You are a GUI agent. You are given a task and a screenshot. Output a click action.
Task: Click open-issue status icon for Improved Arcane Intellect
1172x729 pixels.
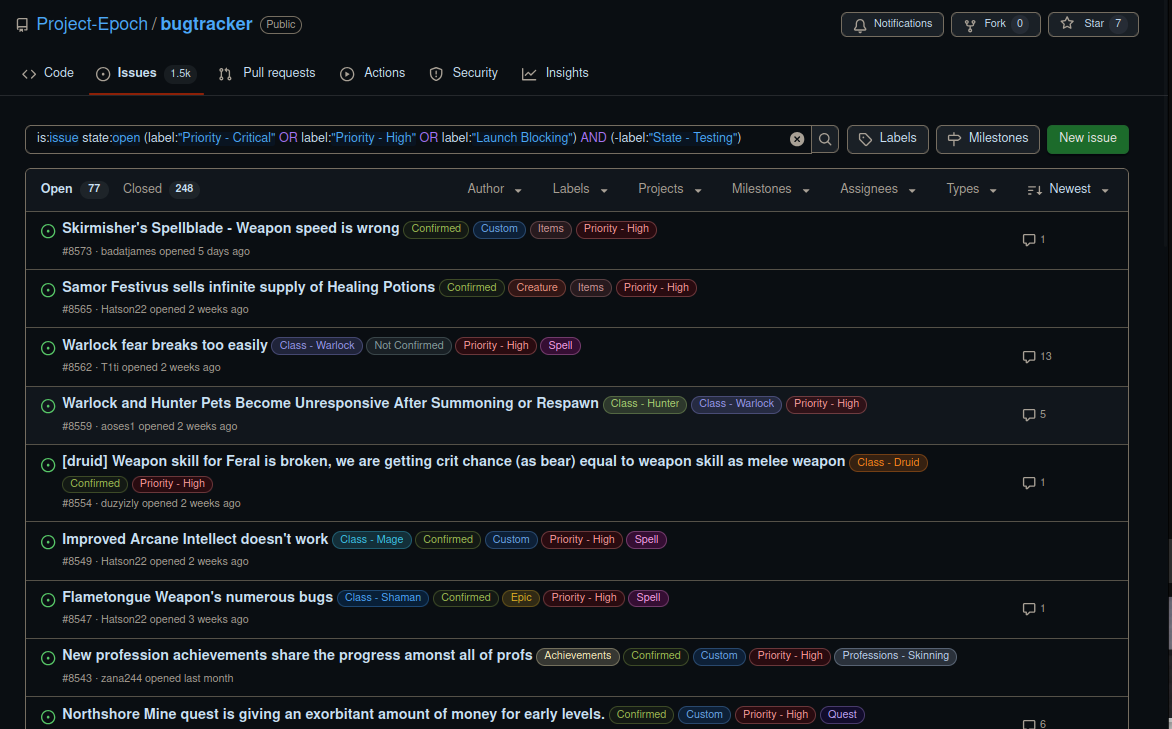coord(48,542)
